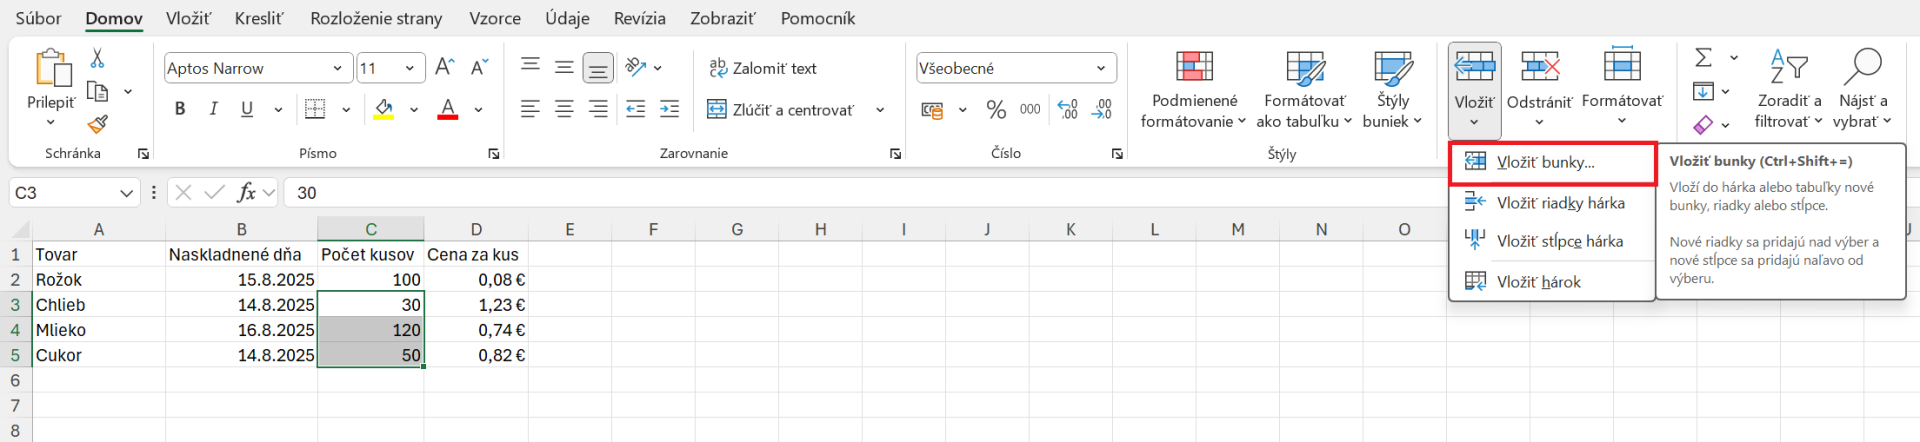Click the formula bar showing 30
The height and width of the screenshot is (442, 1920).
(x=1100, y=192)
